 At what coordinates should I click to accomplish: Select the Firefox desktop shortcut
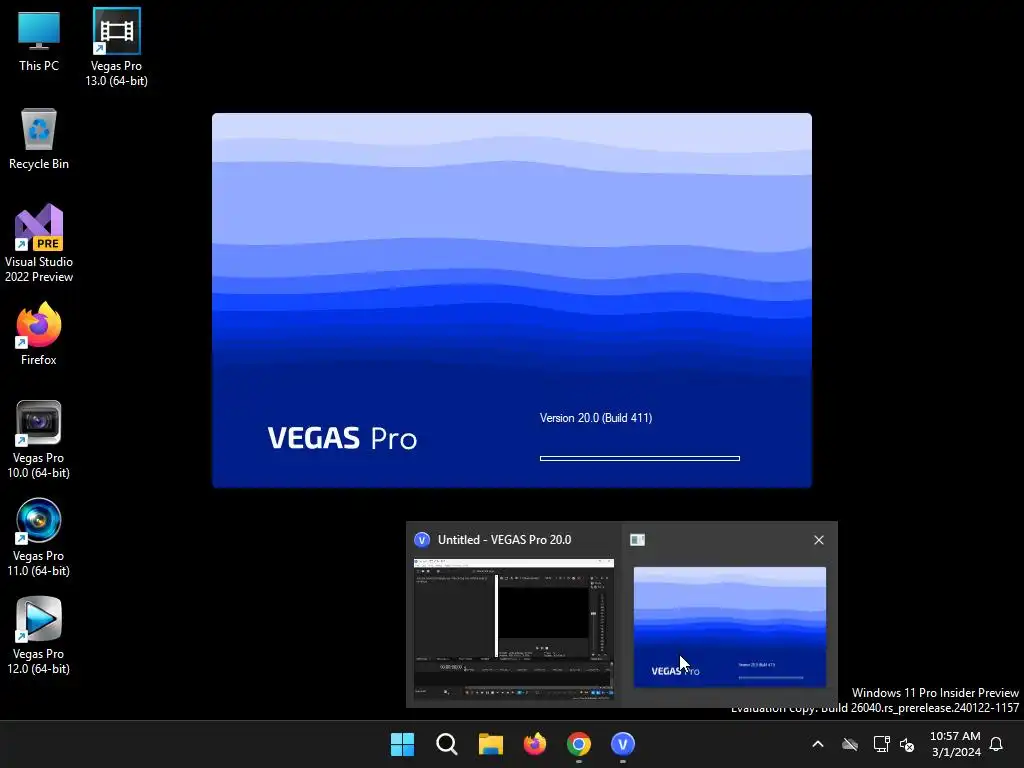point(39,334)
